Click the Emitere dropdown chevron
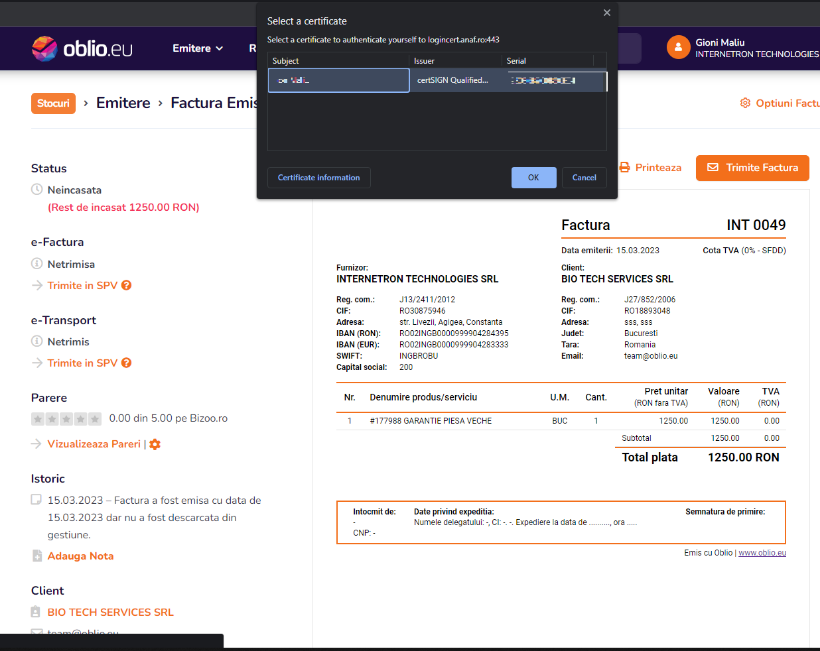This screenshot has width=820, height=651. [x=219, y=49]
